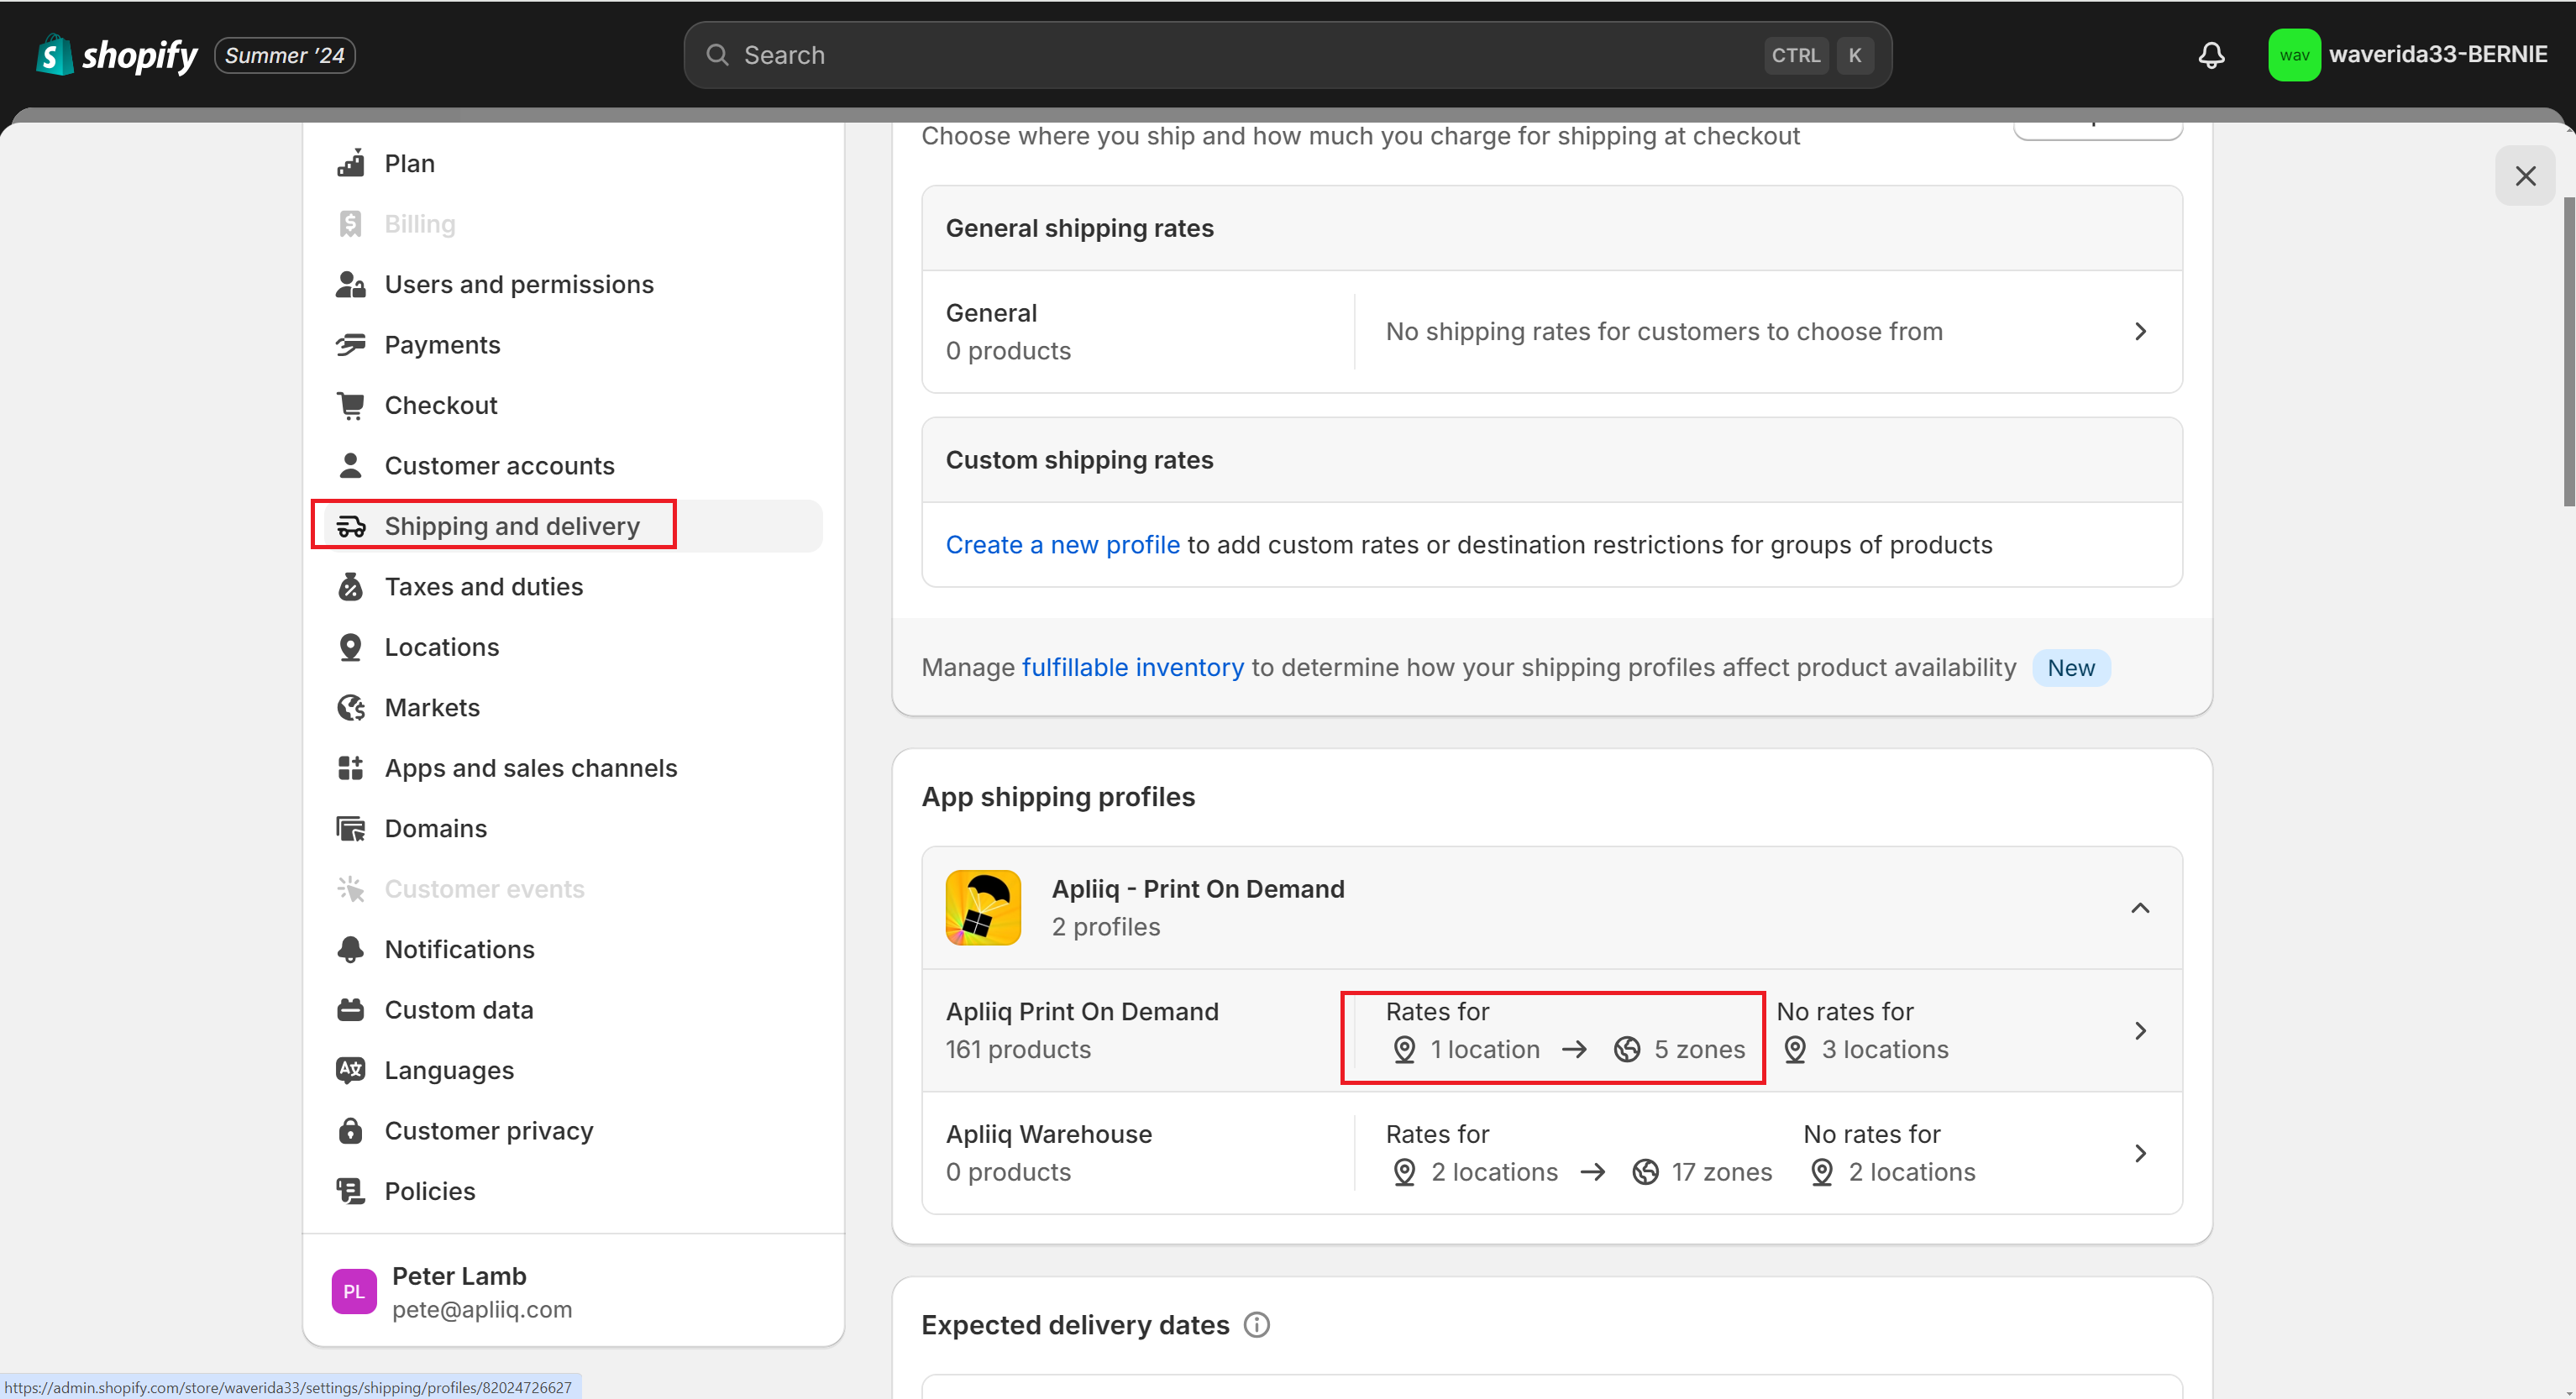The height and width of the screenshot is (1399, 2576).
Task: Click the Shopify logo
Action: [117, 55]
